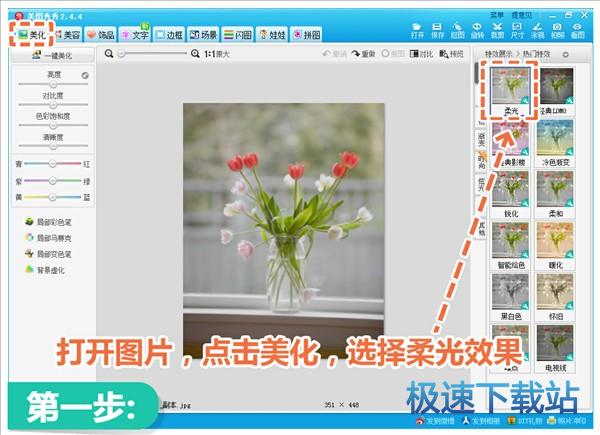Screen dimensions: 600x435
Task: Click 照片冲印 print icon in status bar
Action: point(551,421)
